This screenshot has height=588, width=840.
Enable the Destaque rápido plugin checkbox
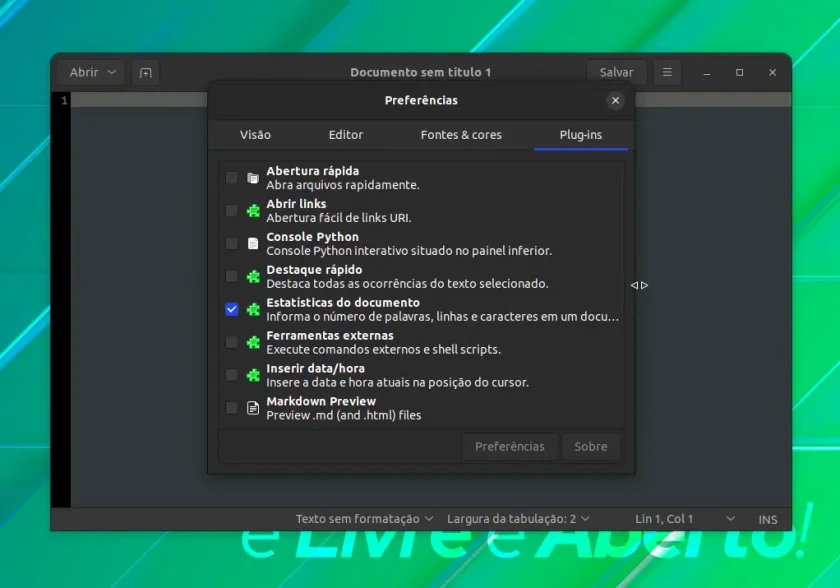click(231, 276)
